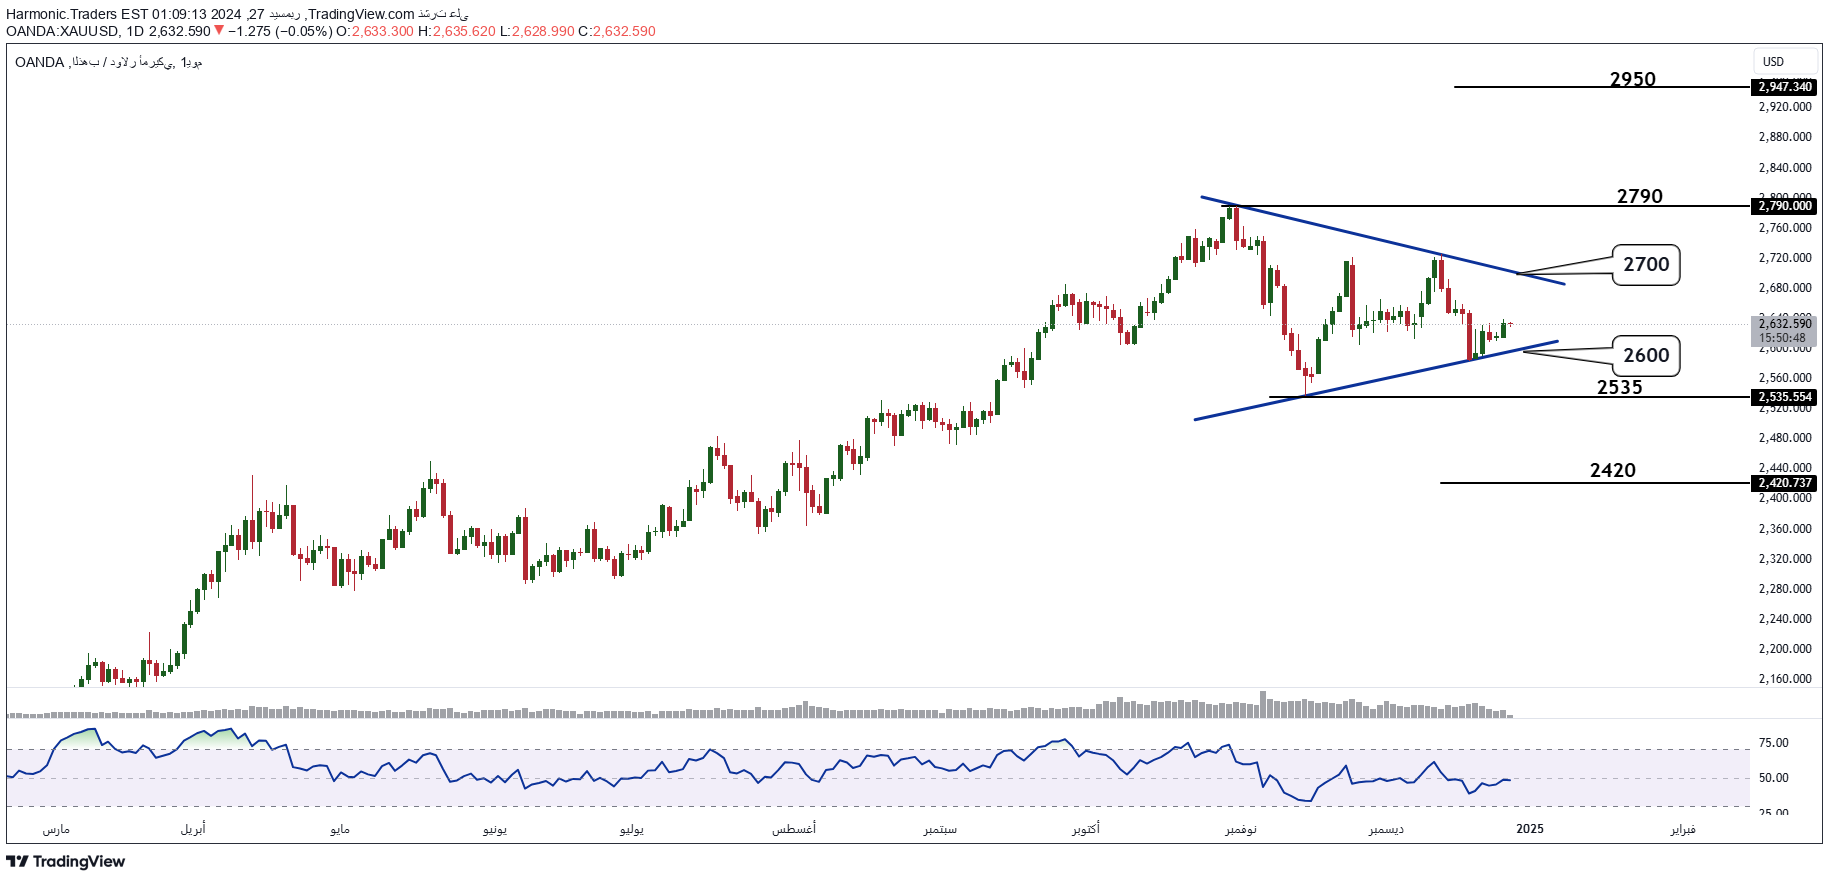This screenshot has height=880, width=1829.
Task: Click the فبراير time axis label
Action: [1683, 829]
